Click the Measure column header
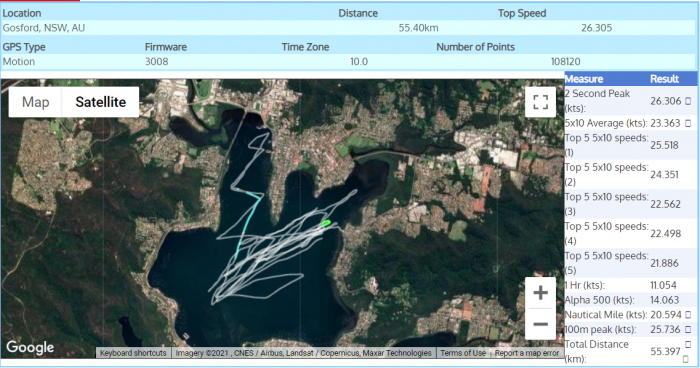This screenshot has height=368, width=700. pos(584,79)
